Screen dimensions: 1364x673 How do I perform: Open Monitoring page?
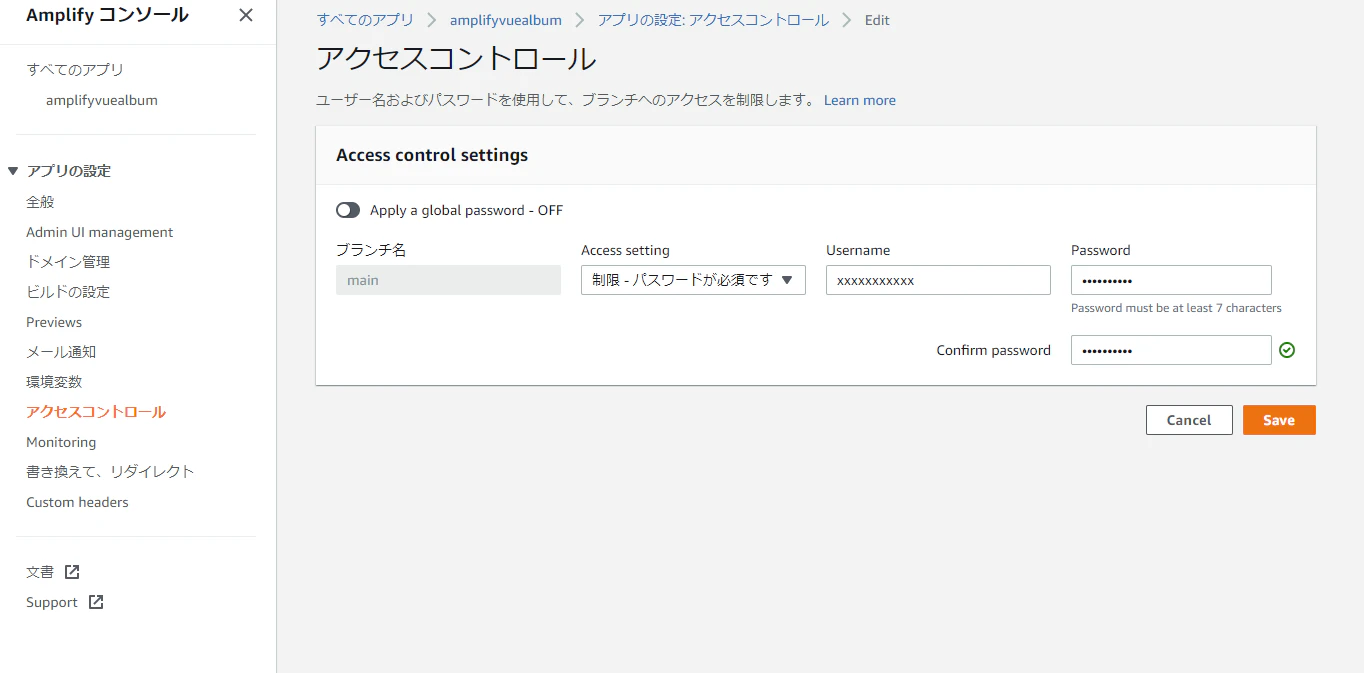click(x=61, y=442)
